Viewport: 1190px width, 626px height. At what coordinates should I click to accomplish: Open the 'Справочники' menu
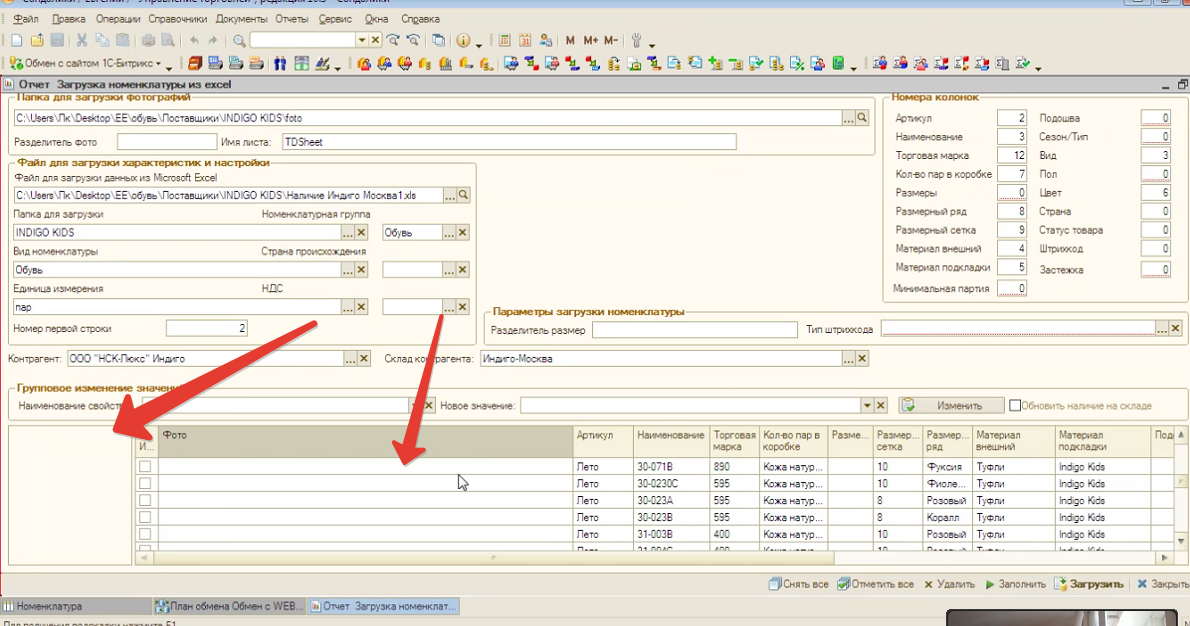pos(178,19)
